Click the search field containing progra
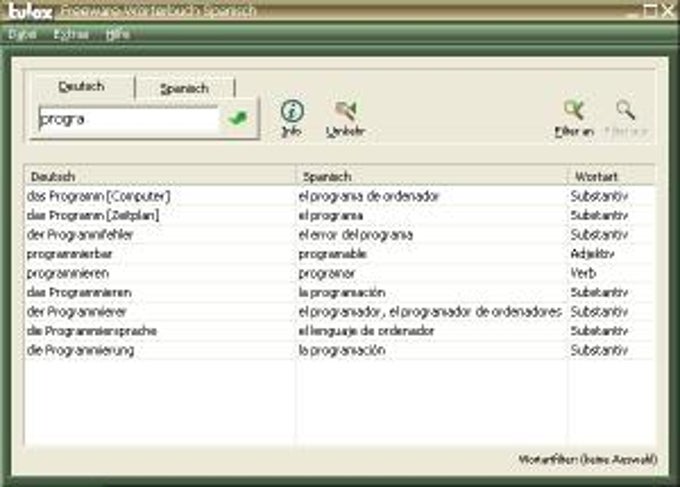Screen dimensions: 680x487 point(129,119)
